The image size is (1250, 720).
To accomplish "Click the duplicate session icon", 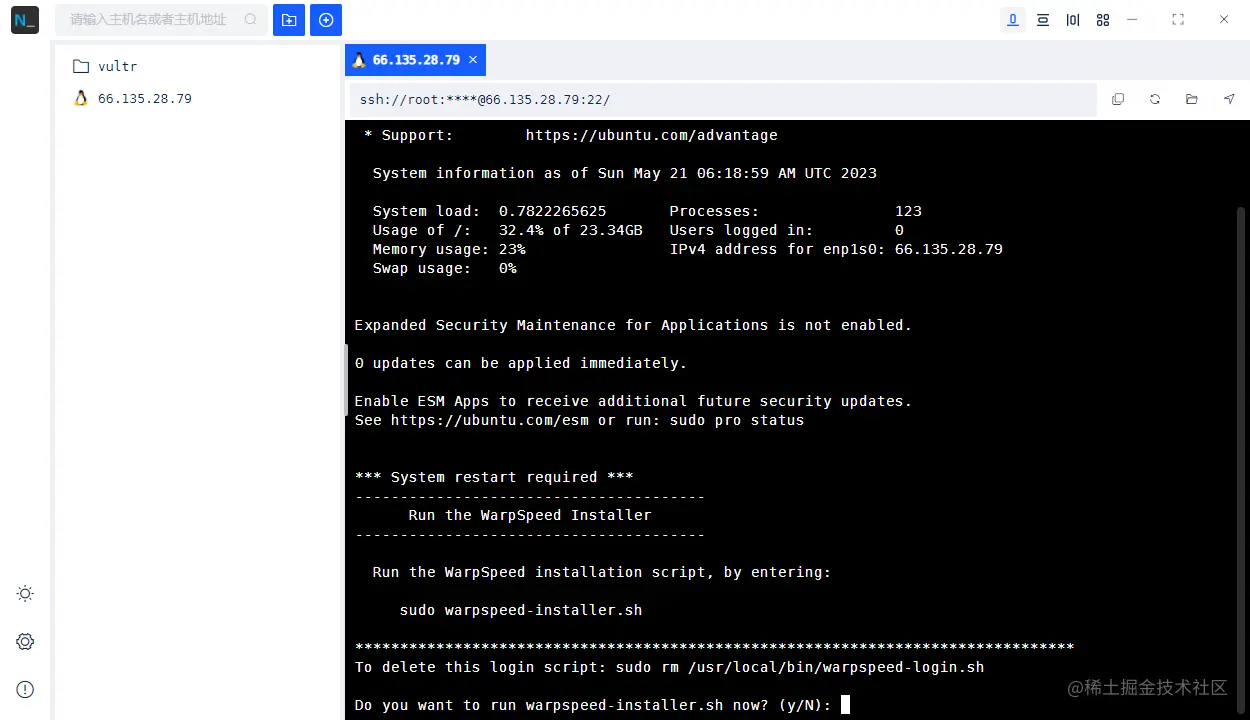I will [x=1118, y=99].
